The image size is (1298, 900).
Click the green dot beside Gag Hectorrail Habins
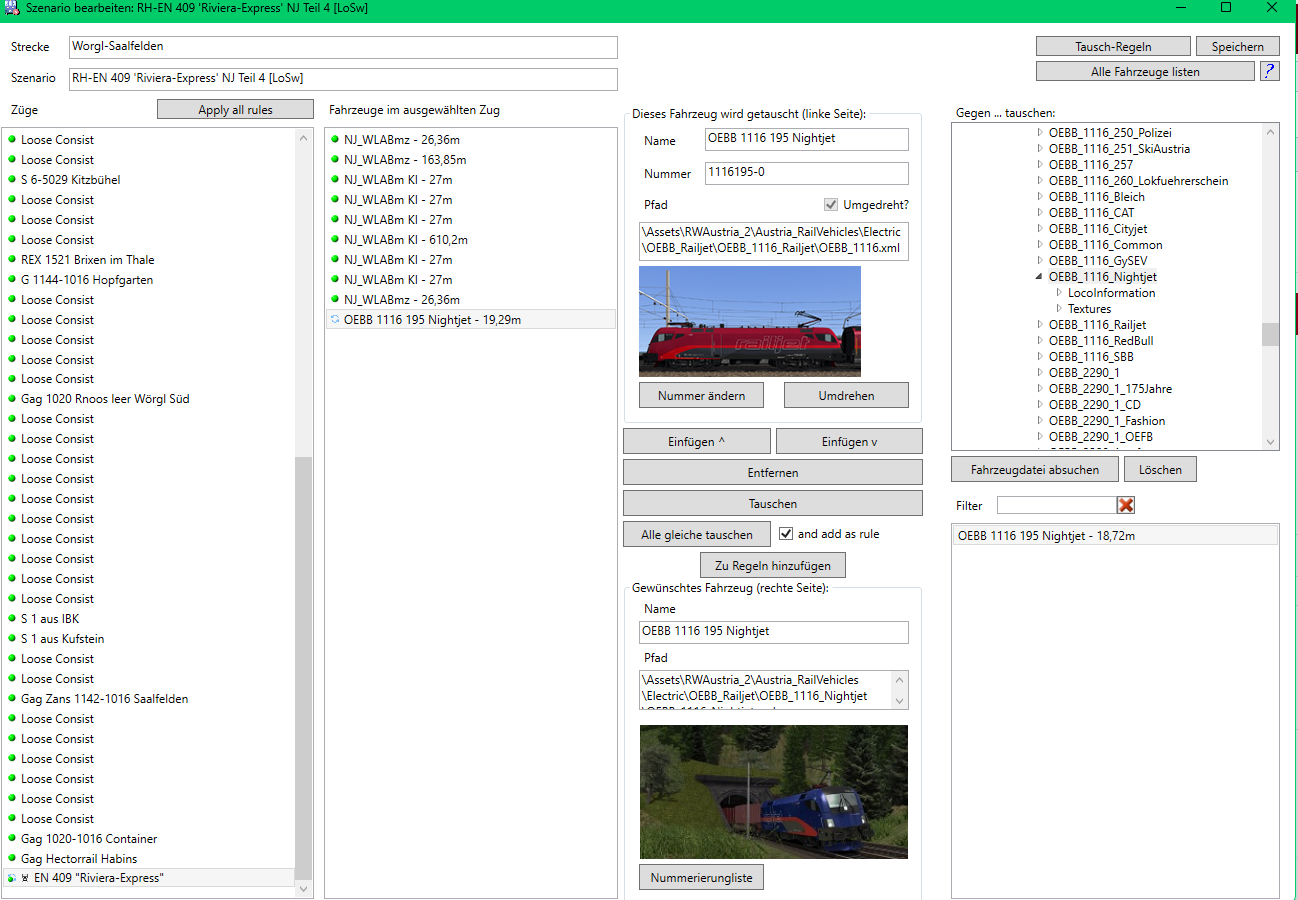point(12,859)
